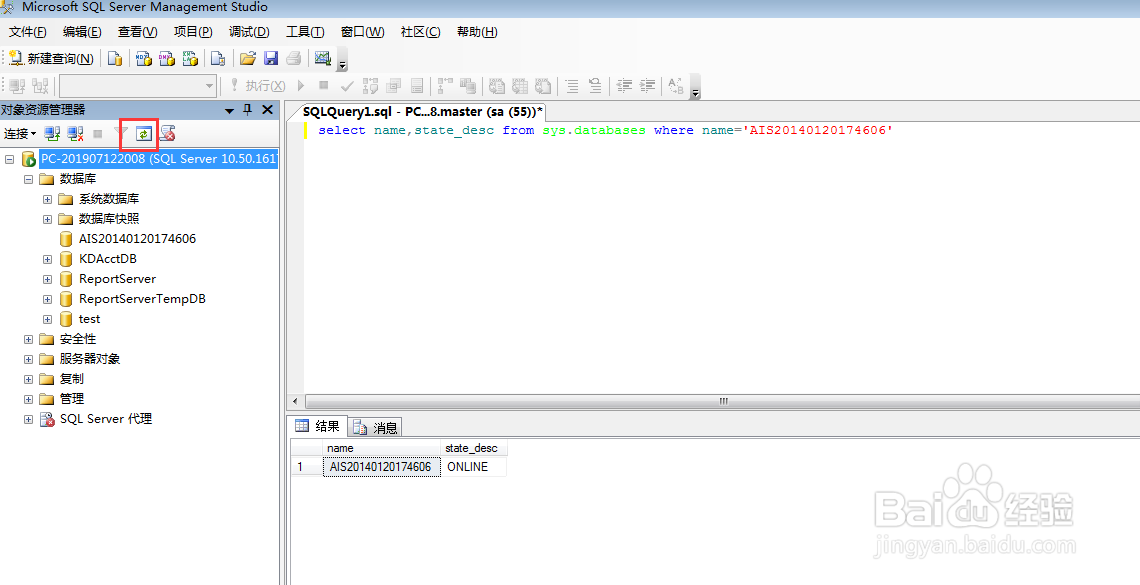Open SQL editor toolbar overflow options
1140x585 pixels.
coord(695,89)
